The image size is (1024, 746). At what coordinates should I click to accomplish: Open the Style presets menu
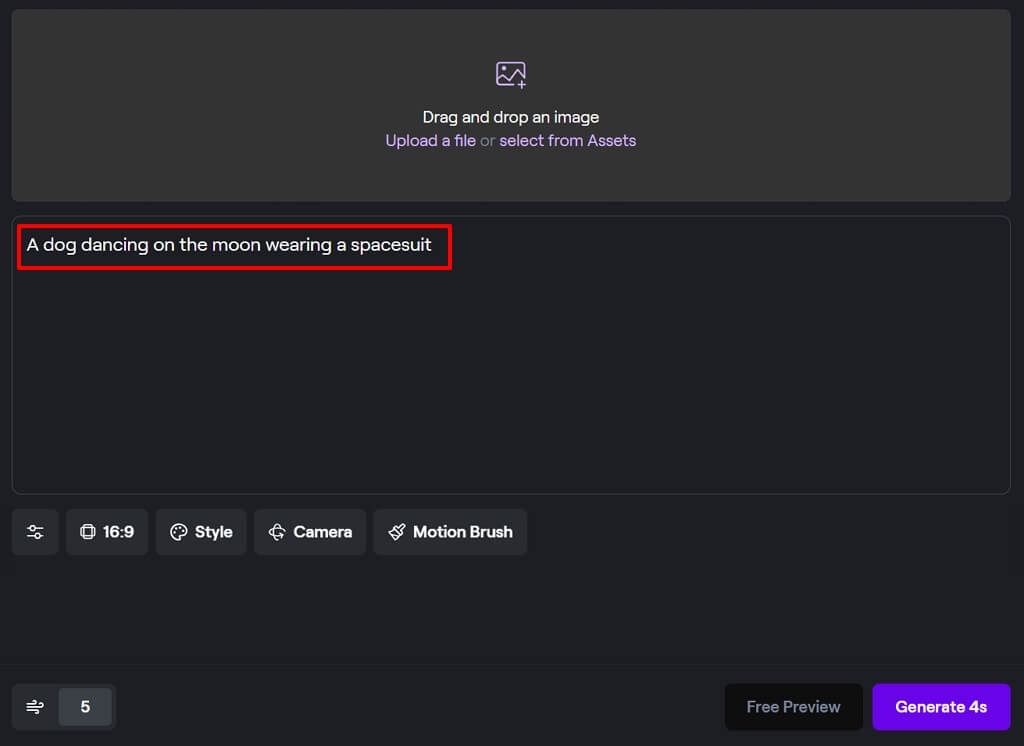coord(201,532)
